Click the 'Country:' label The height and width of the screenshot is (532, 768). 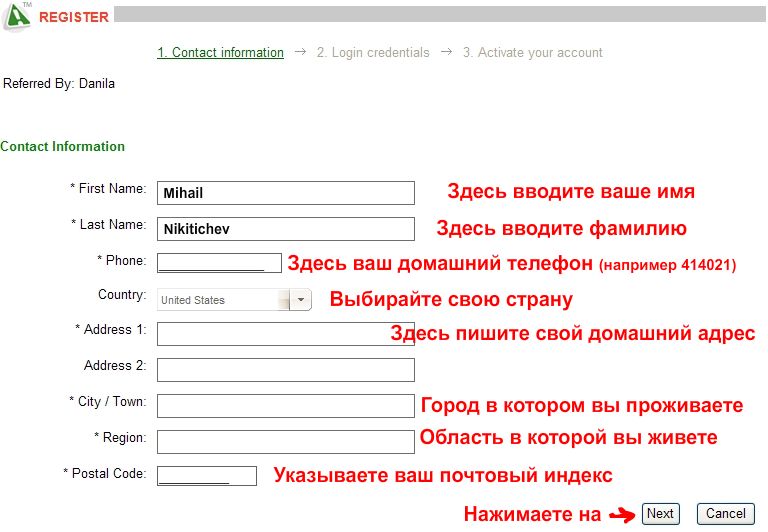[x=122, y=294]
